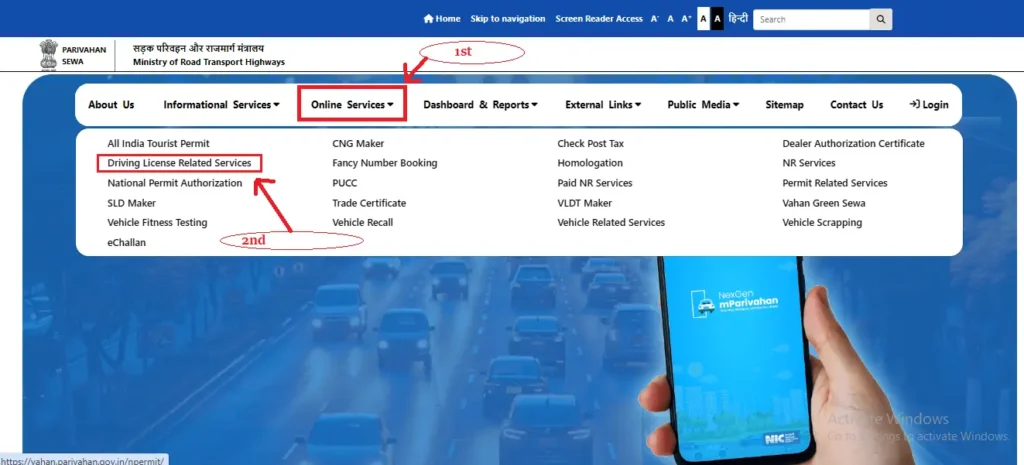
Task: Click the Login arrow icon
Action: pyautogui.click(x=914, y=104)
